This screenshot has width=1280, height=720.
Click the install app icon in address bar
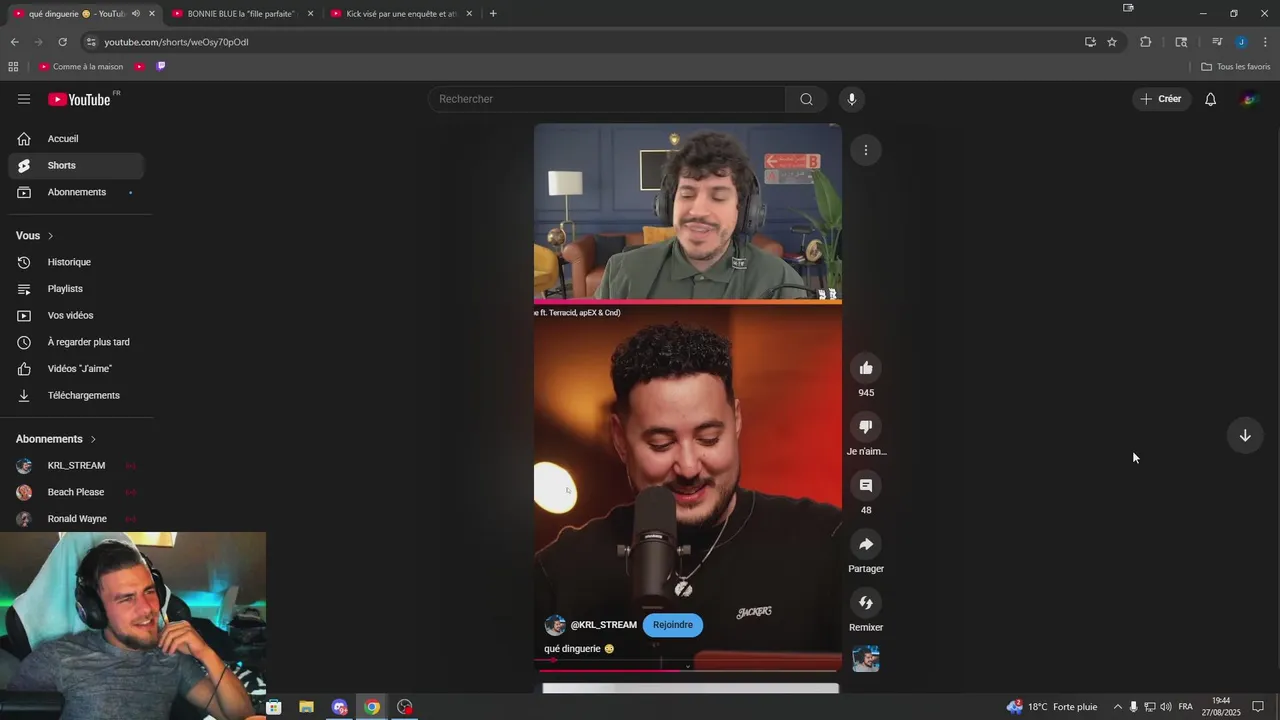[1090, 42]
